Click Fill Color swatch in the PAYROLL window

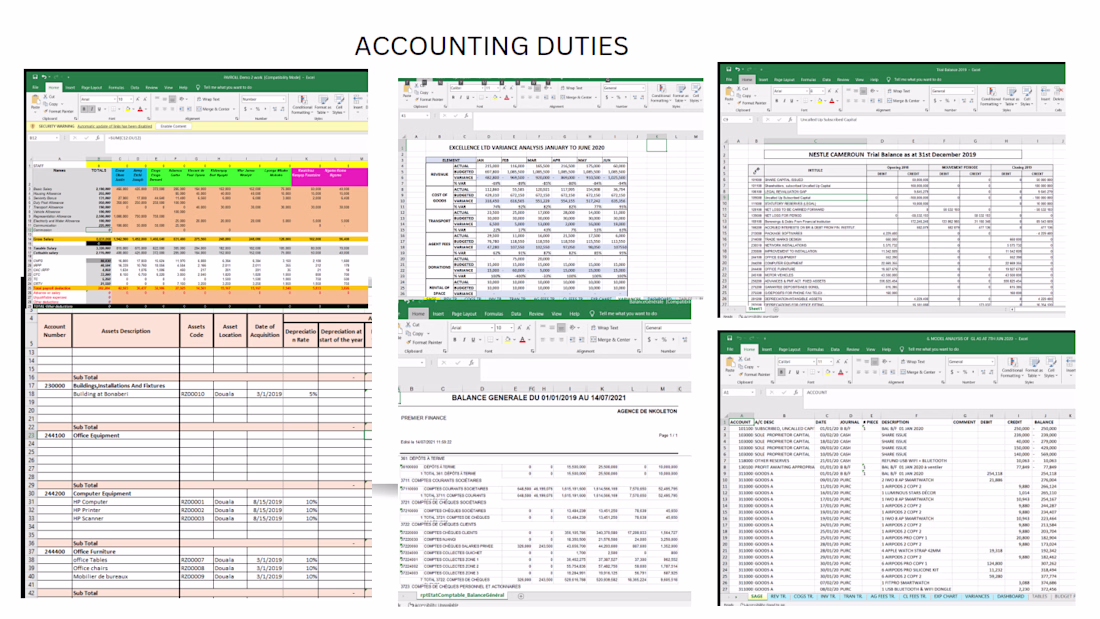click(x=128, y=109)
